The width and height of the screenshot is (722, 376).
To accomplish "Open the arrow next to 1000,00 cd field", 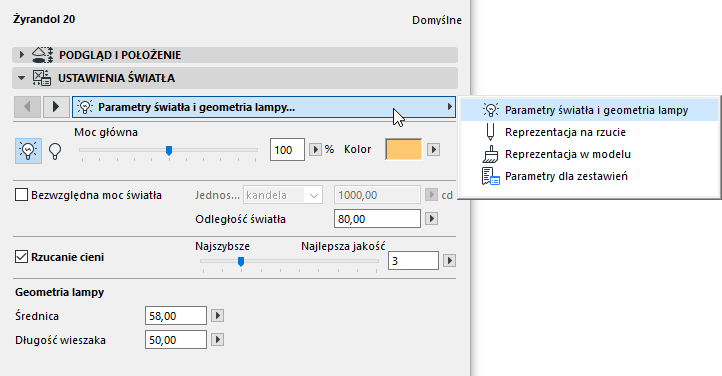I will click(431, 195).
